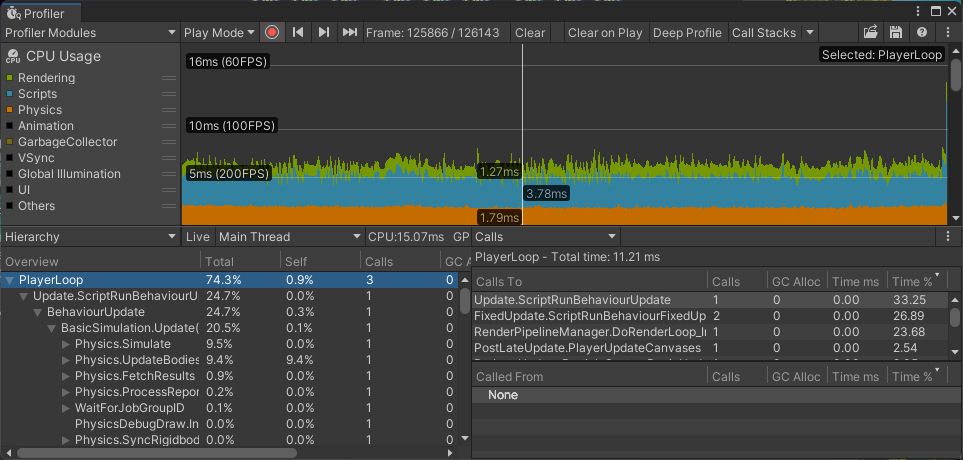Step to previous frame

click(x=298, y=33)
